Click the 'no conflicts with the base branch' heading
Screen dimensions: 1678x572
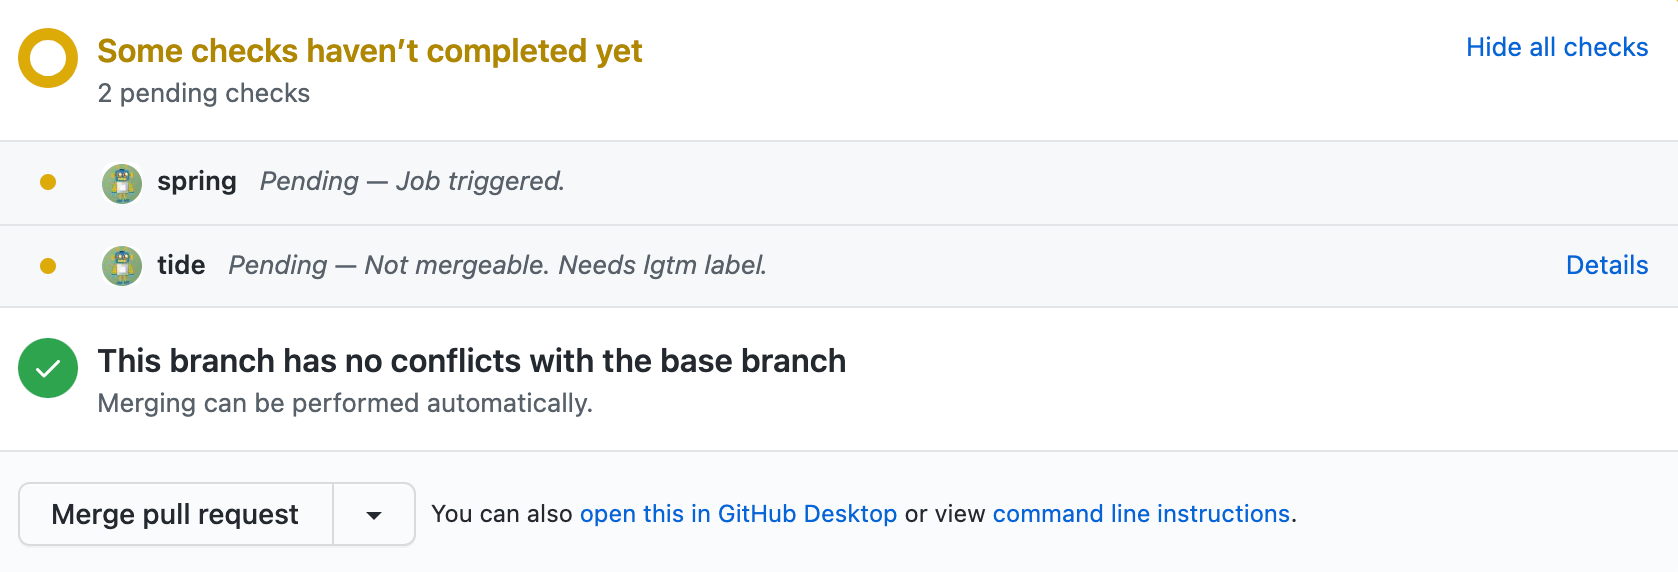point(472,361)
